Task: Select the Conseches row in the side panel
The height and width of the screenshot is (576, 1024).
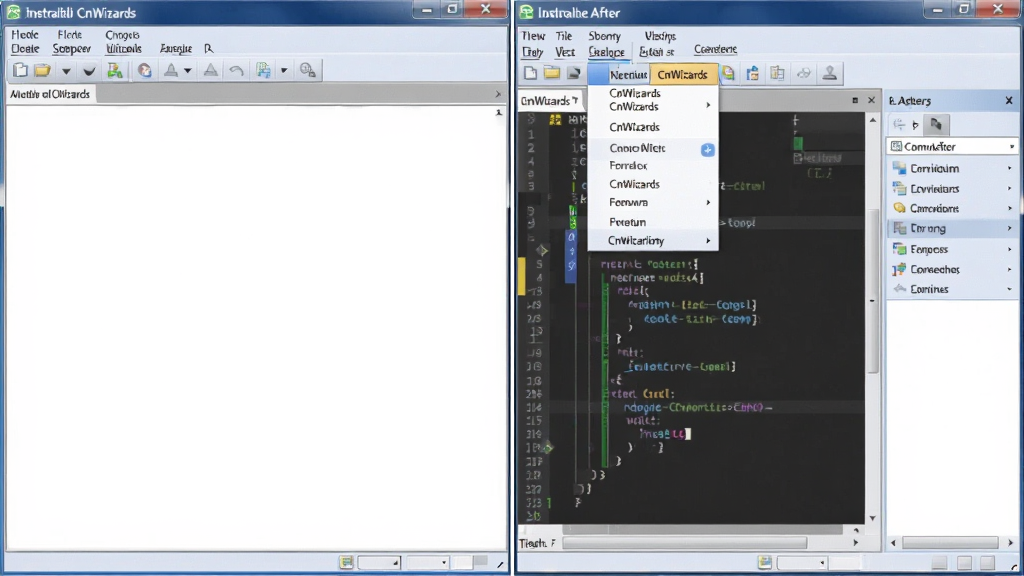Action: [x=952, y=269]
